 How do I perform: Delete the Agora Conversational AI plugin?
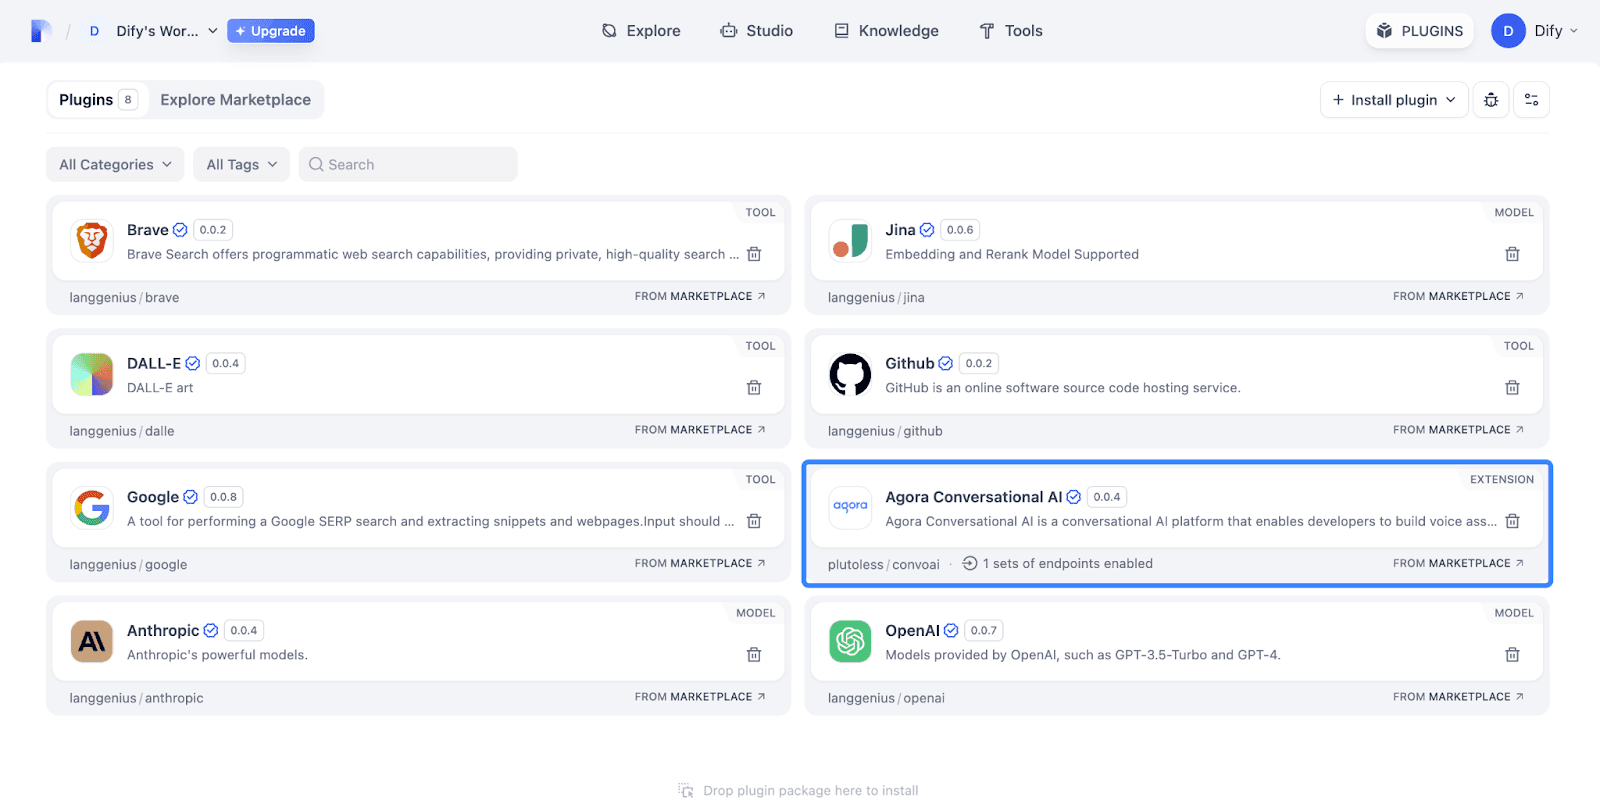1512,521
